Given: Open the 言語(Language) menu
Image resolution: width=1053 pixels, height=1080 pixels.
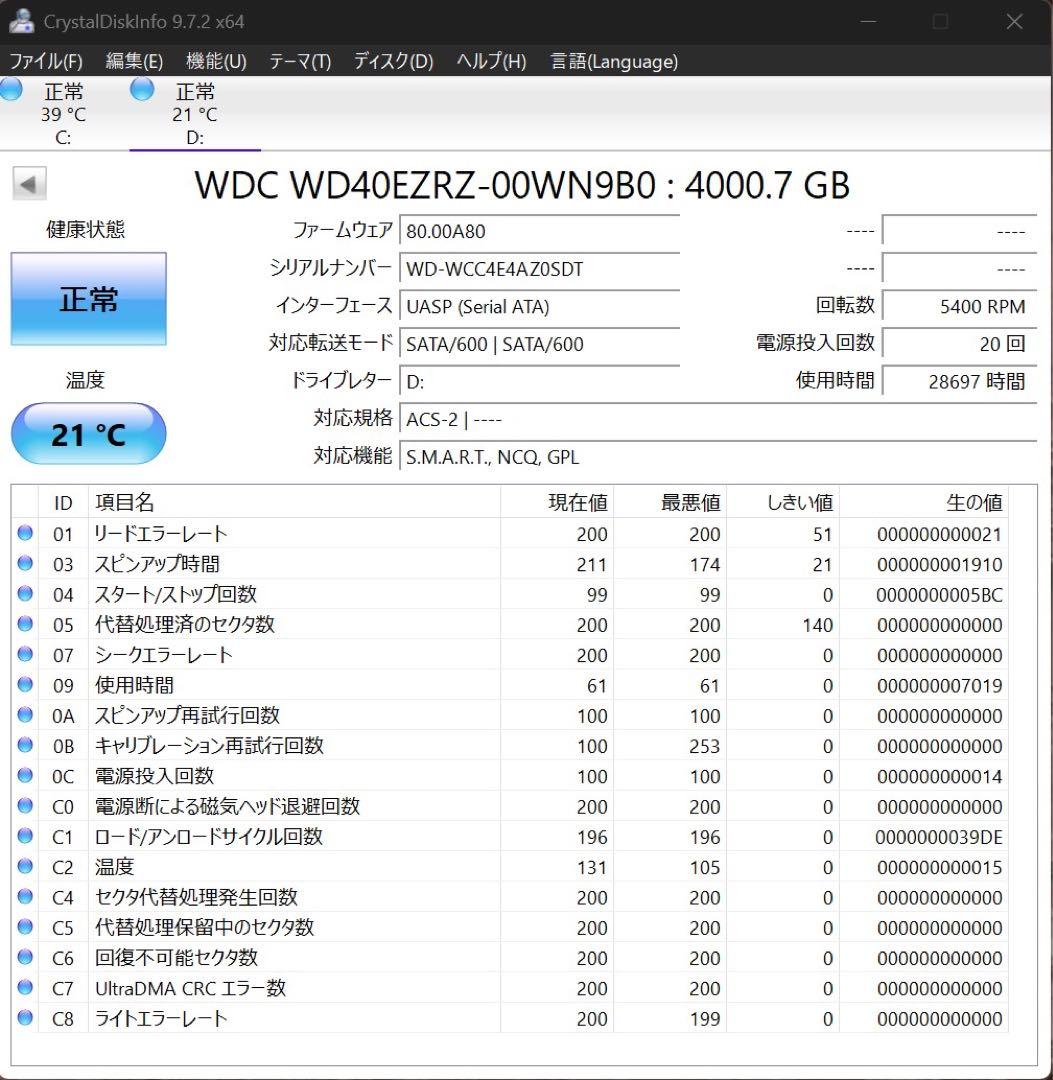Looking at the screenshot, I should tap(611, 61).
